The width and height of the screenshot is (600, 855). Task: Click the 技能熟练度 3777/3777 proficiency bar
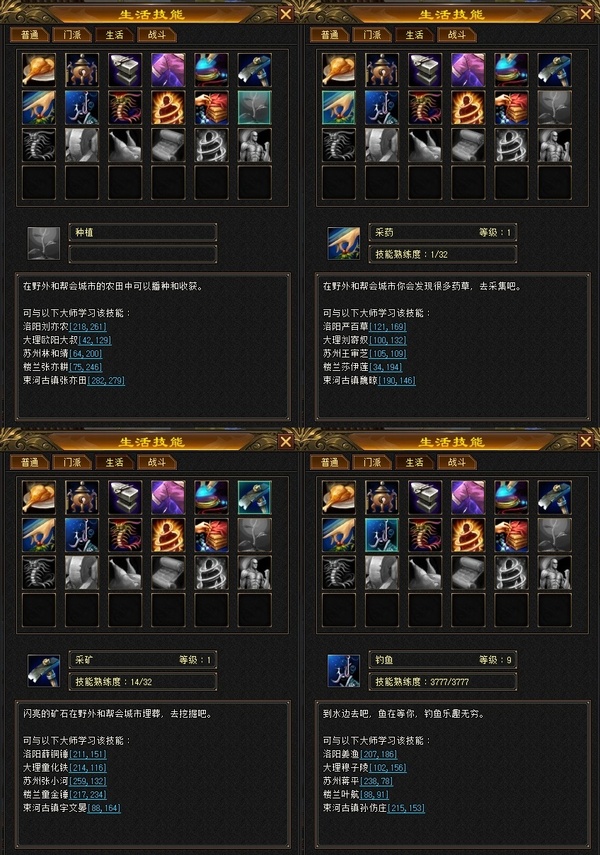[x=442, y=682]
